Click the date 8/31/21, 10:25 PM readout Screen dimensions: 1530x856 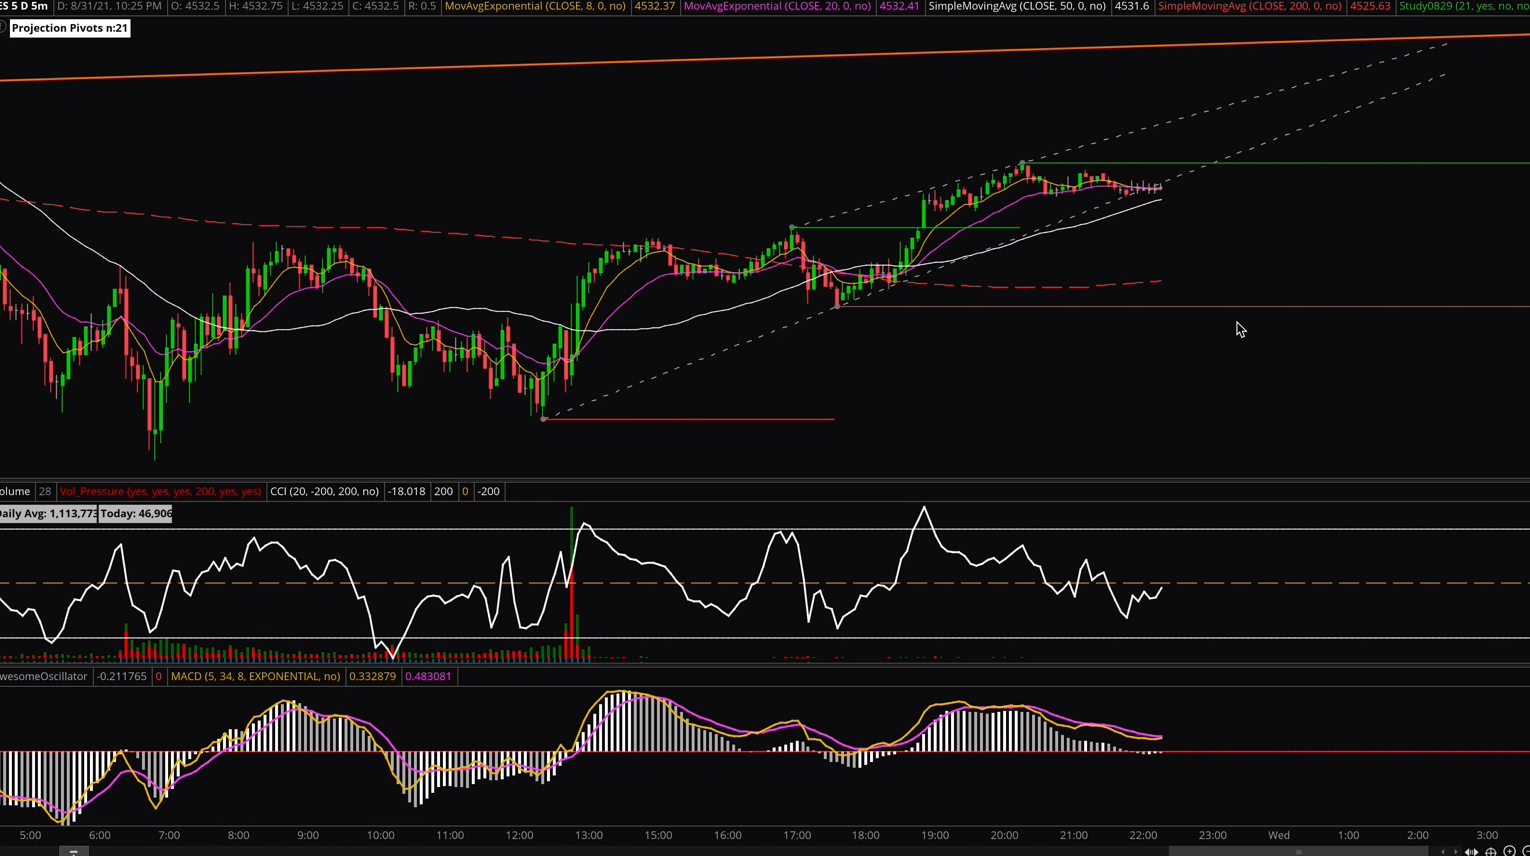tap(109, 6)
